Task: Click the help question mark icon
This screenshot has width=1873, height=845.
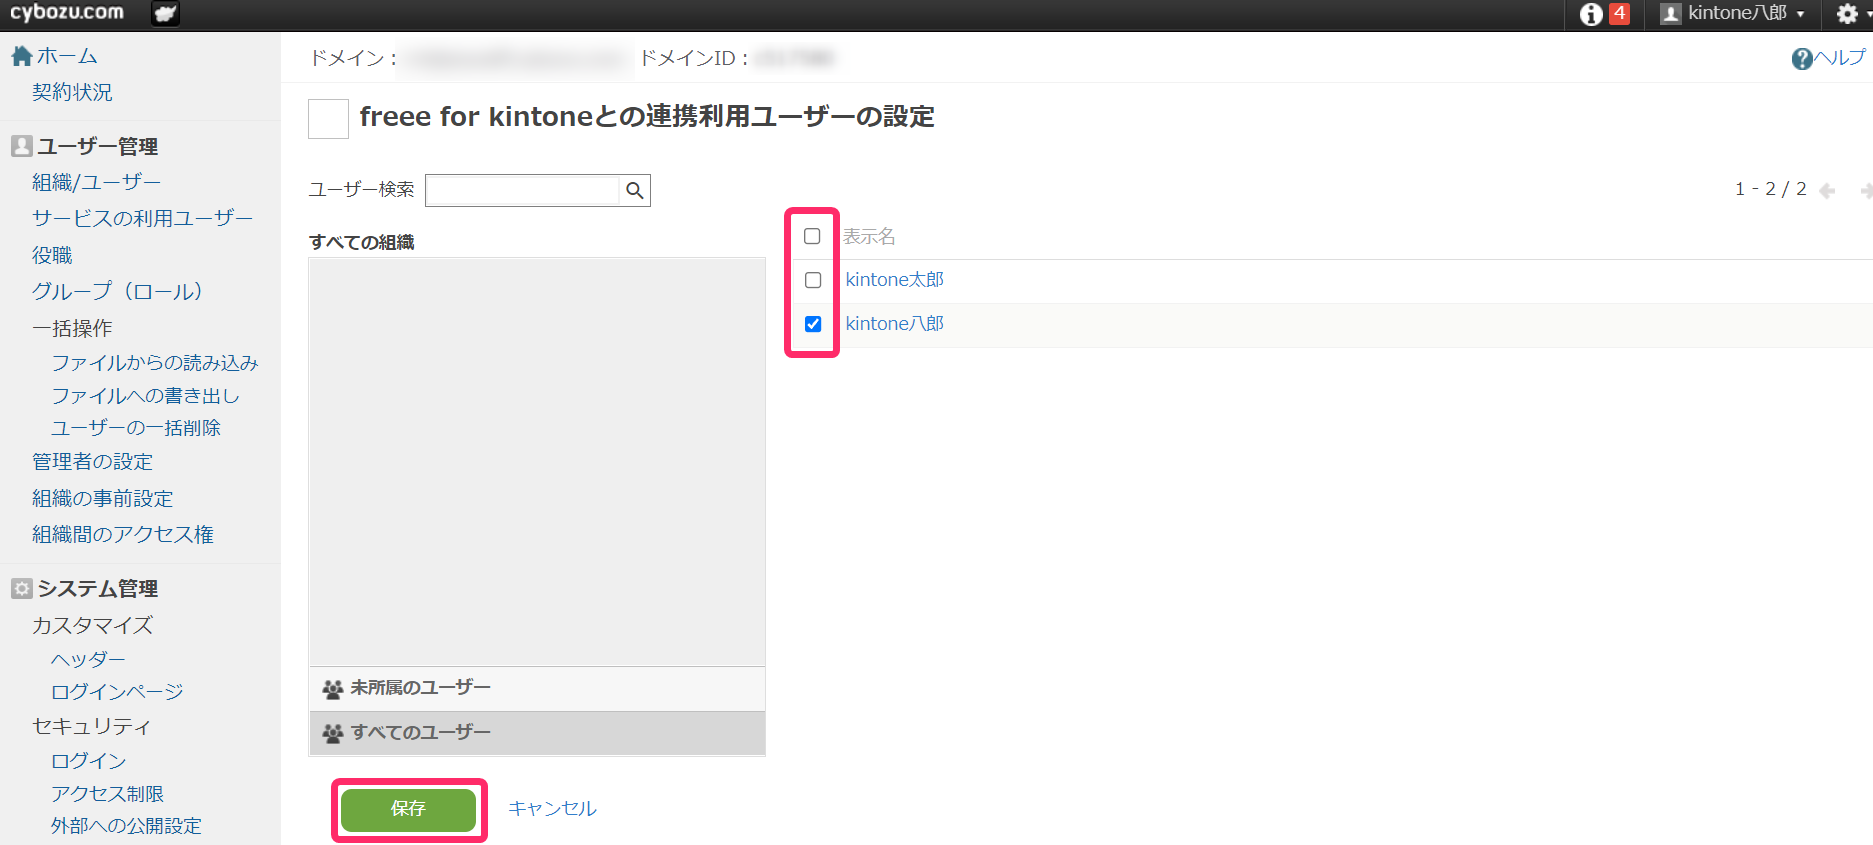Action: [1802, 59]
